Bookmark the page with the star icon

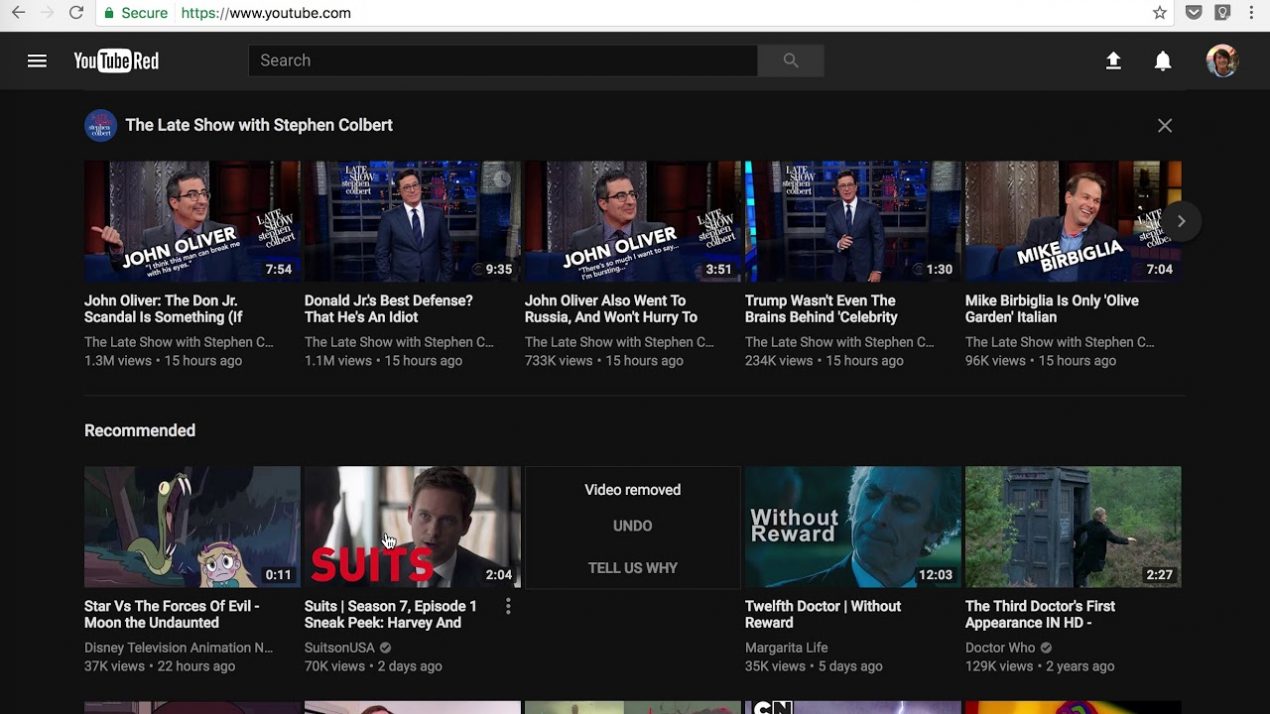click(x=1160, y=13)
